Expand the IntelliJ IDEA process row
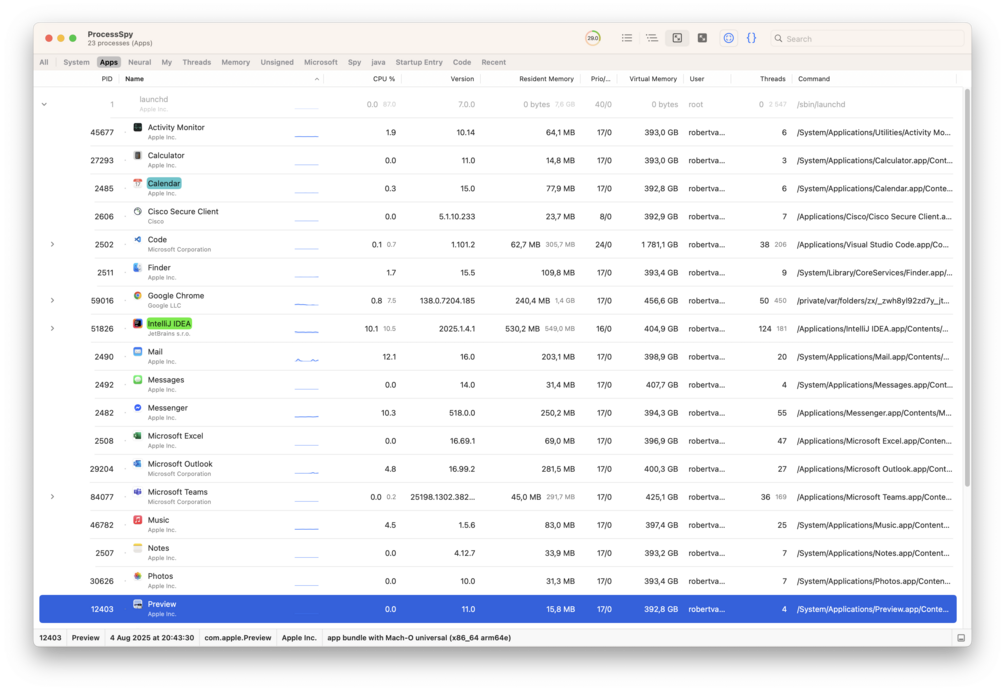This screenshot has height=691, width=1005. 53,329
